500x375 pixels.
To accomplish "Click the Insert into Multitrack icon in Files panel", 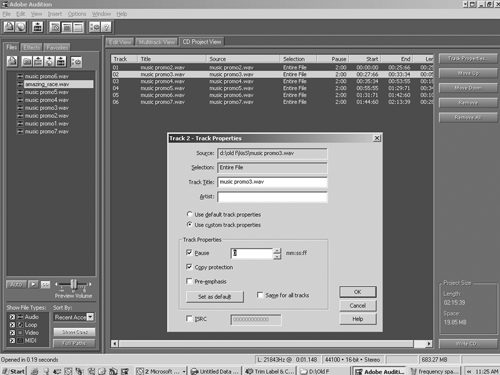I will (x=38, y=62).
